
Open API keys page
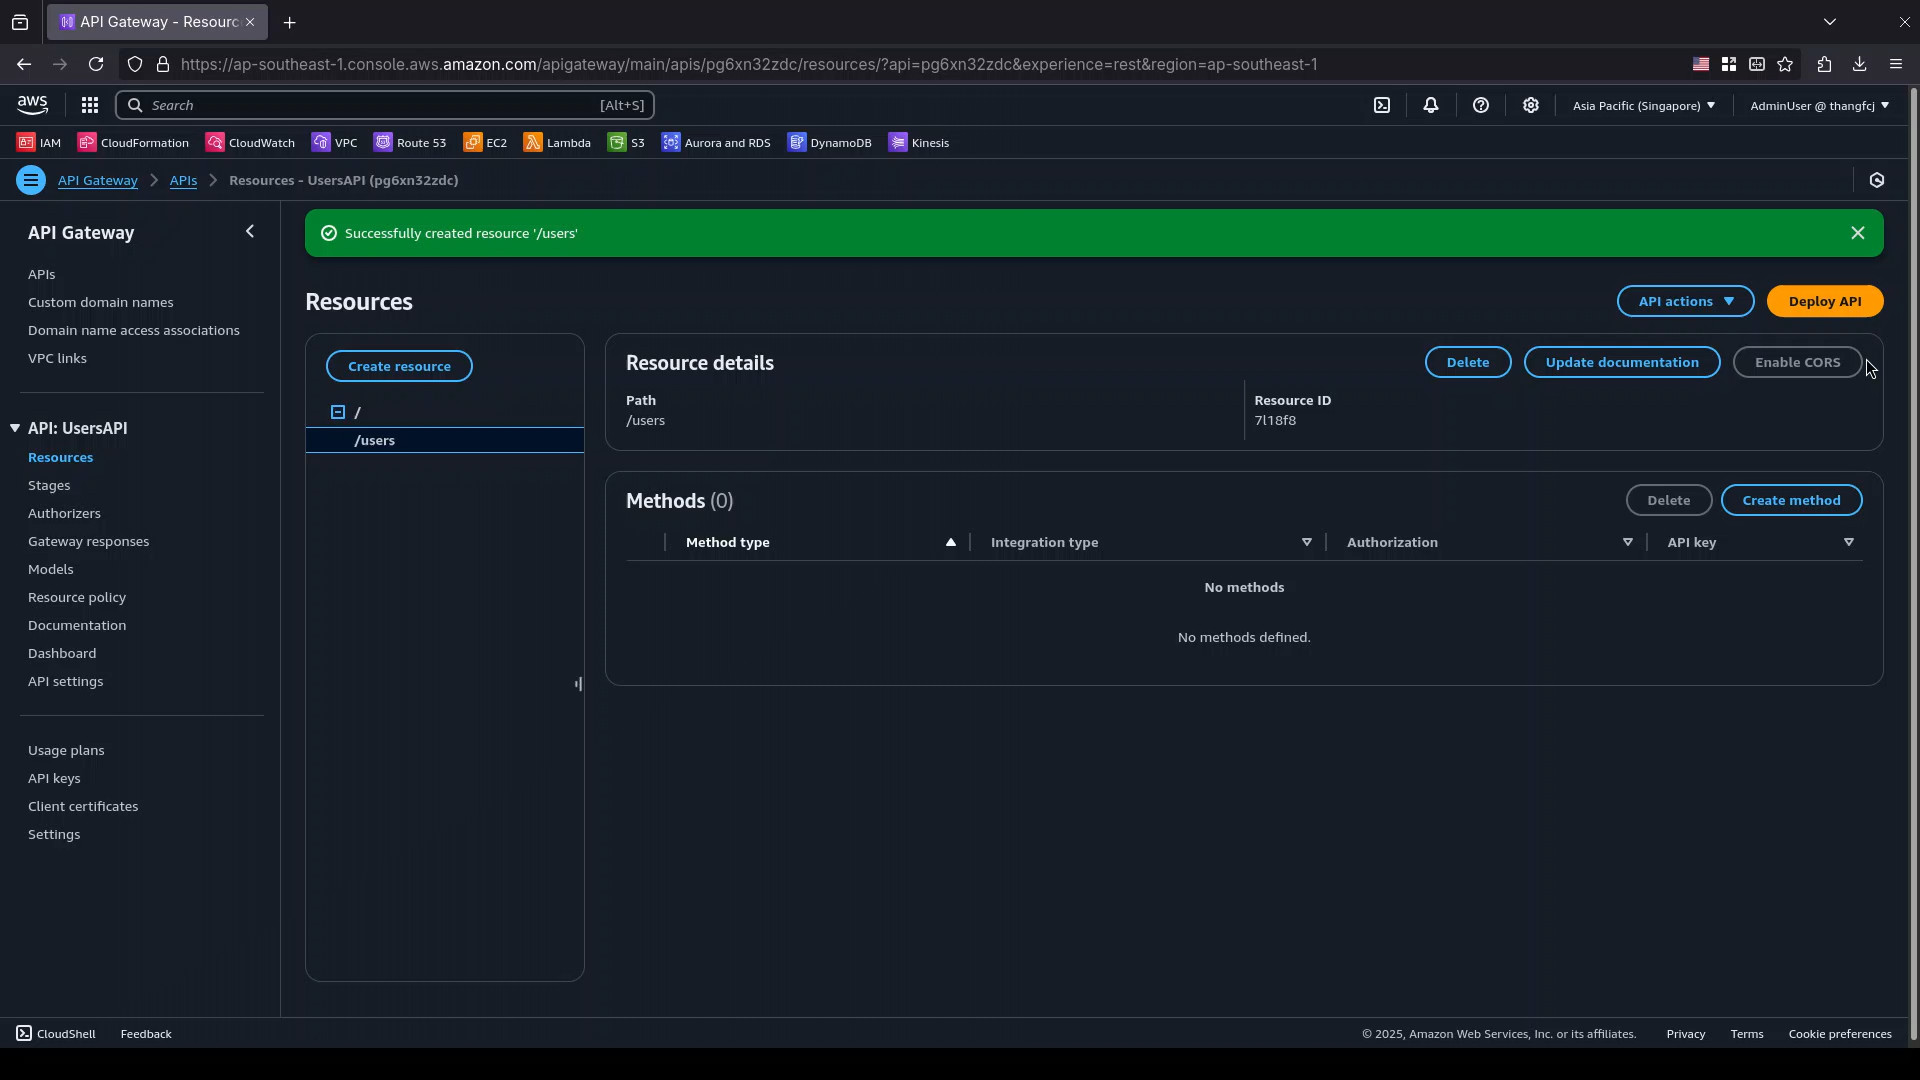pyautogui.click(x=54, y=778)
